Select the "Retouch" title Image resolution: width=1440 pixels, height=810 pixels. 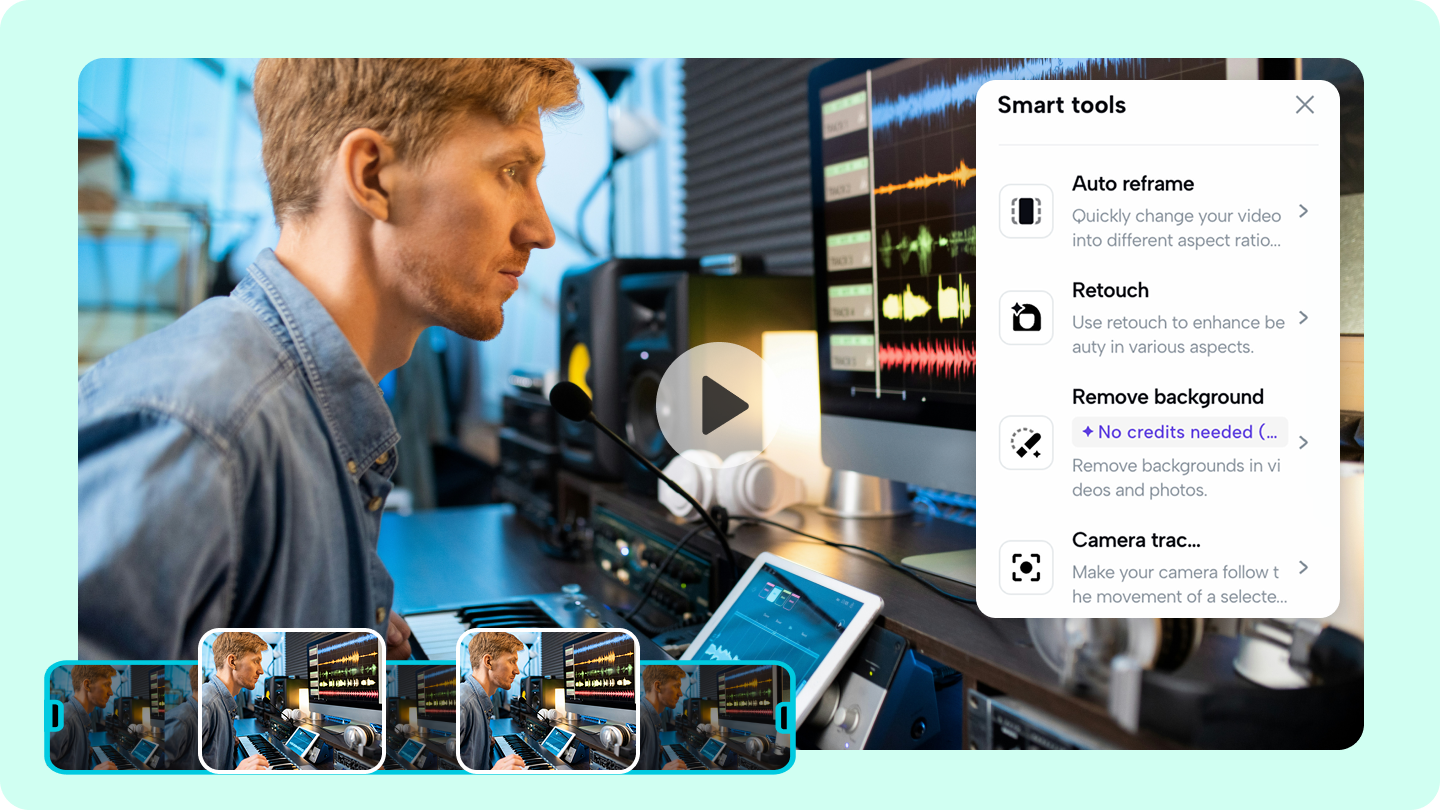pos(1110,291)
